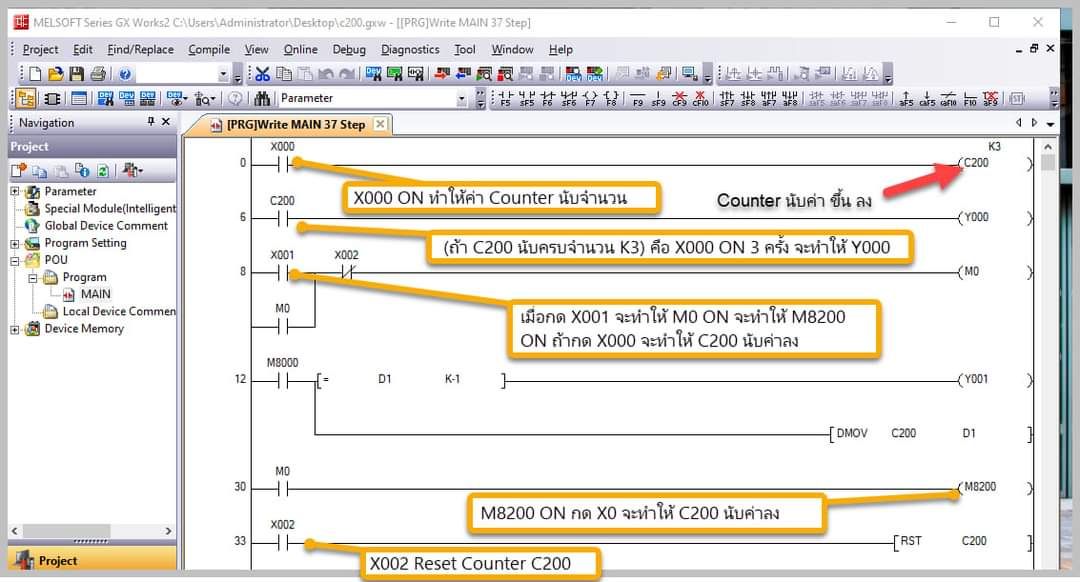This screenshot has width=1080, height=582.
Task: Expand the Parameter tree node
Action: tap(15, 191)
